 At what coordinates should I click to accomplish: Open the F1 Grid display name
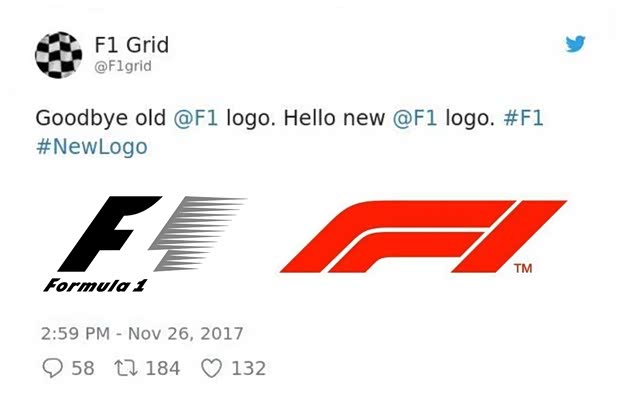[x=129, y=44]
